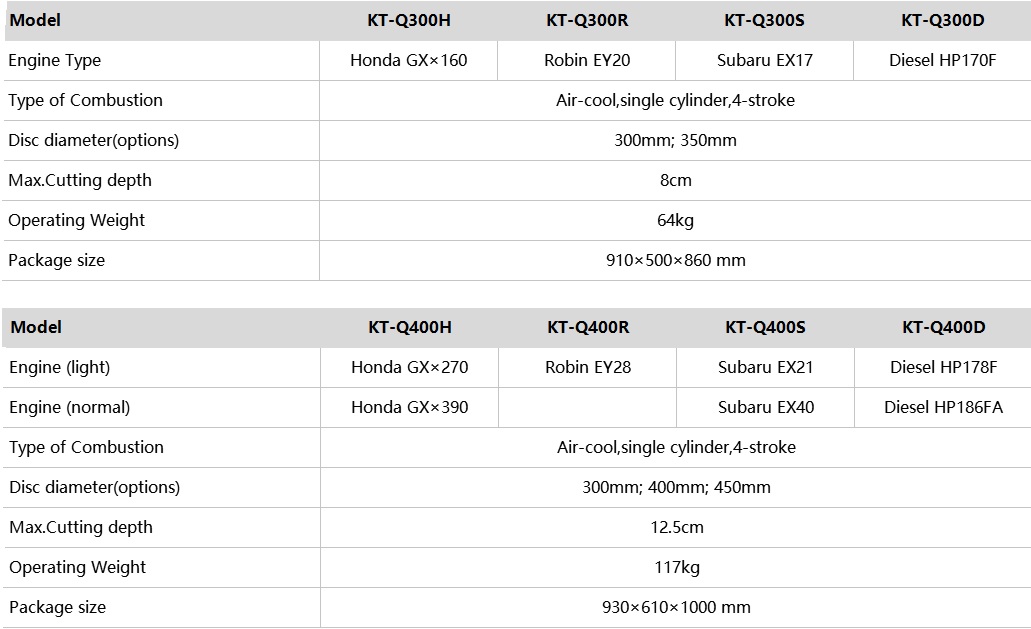The width and height of the screenshot is (1031, 629).
Task: Click the KT-Q300H model header
Action: click(408, 20)
